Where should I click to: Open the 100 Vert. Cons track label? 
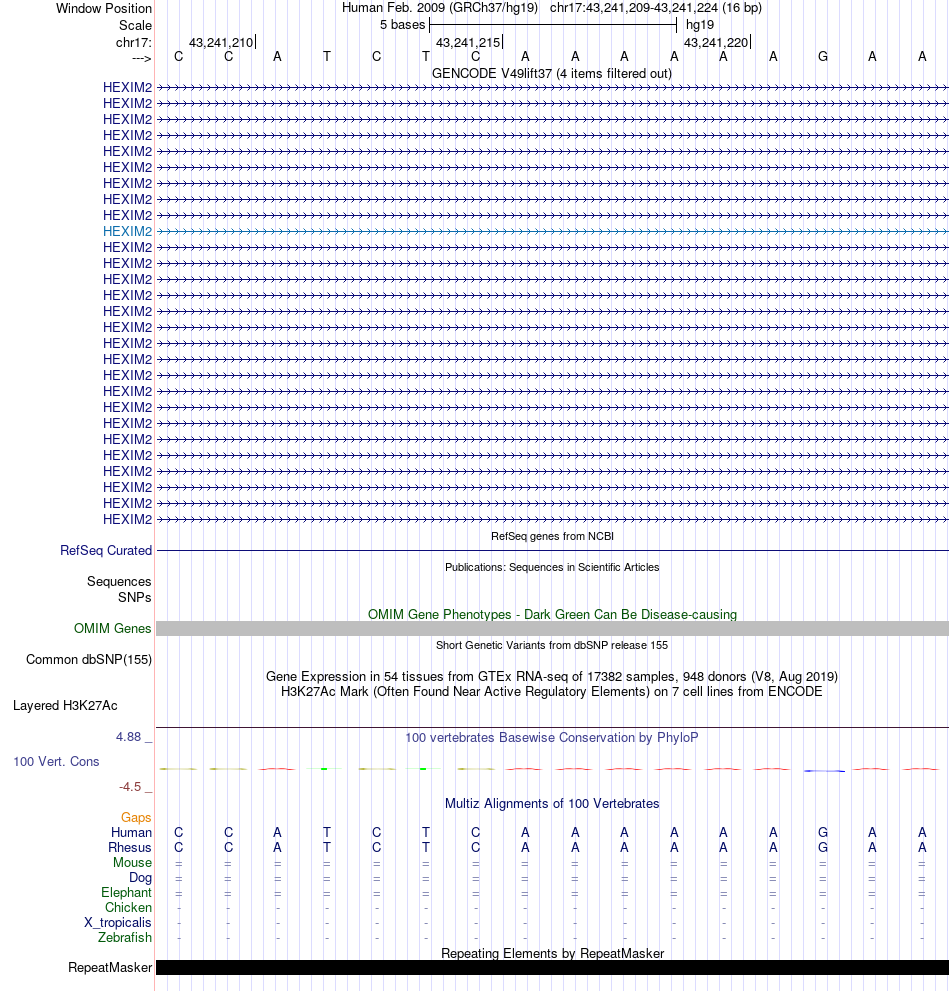(x=56, y=762)
